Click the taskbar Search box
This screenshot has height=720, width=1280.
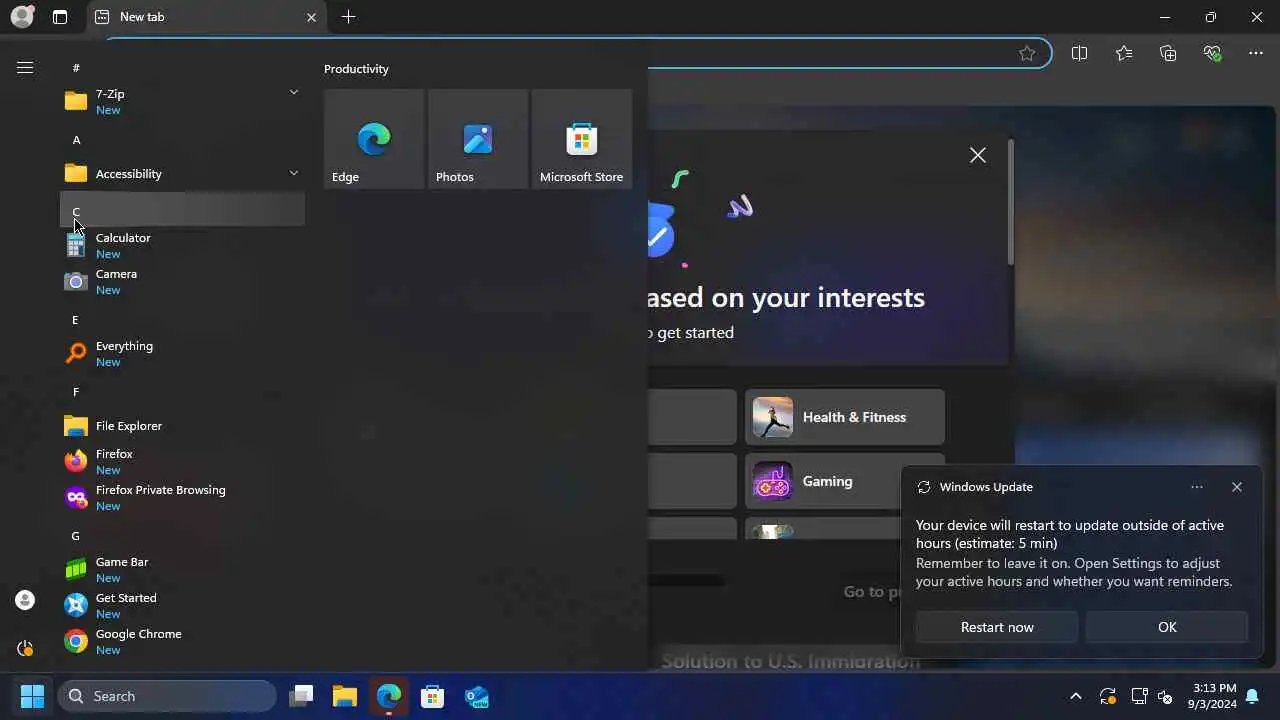[x=167, y=696]
